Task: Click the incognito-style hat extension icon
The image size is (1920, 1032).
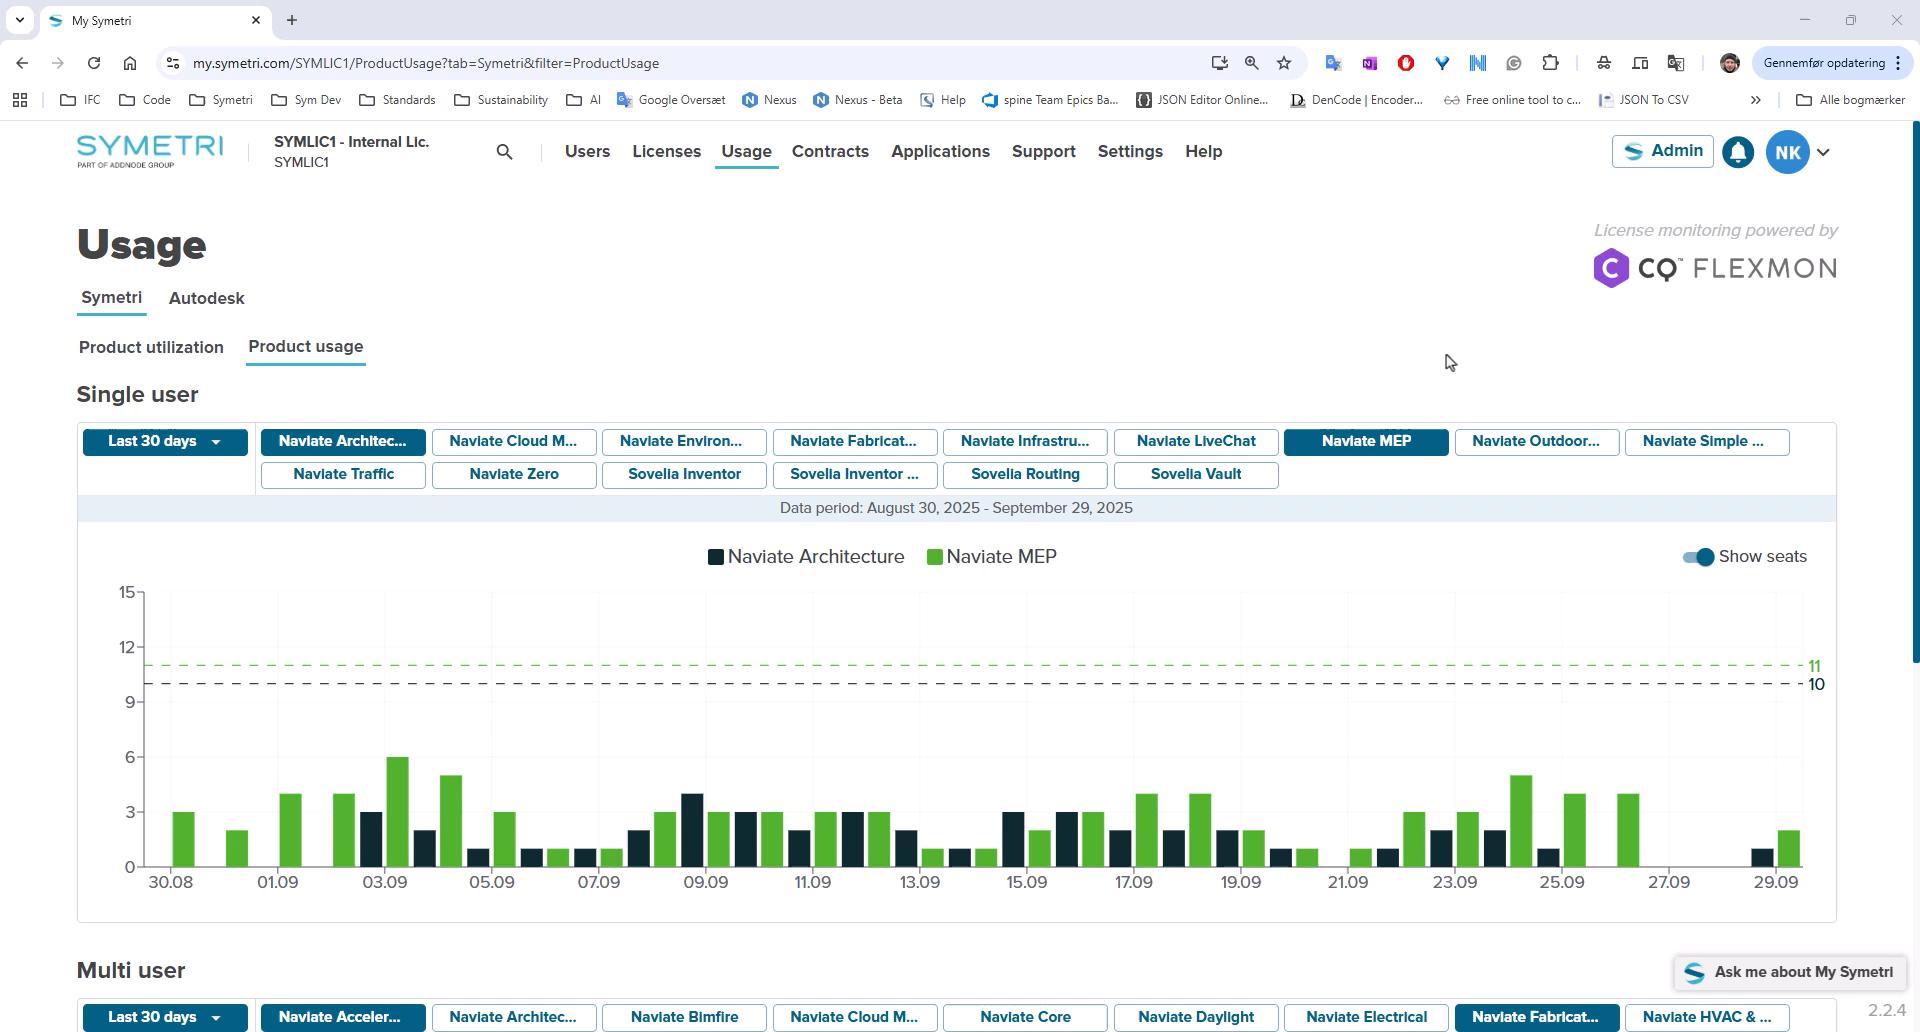Action: (x=1604, y=63)
